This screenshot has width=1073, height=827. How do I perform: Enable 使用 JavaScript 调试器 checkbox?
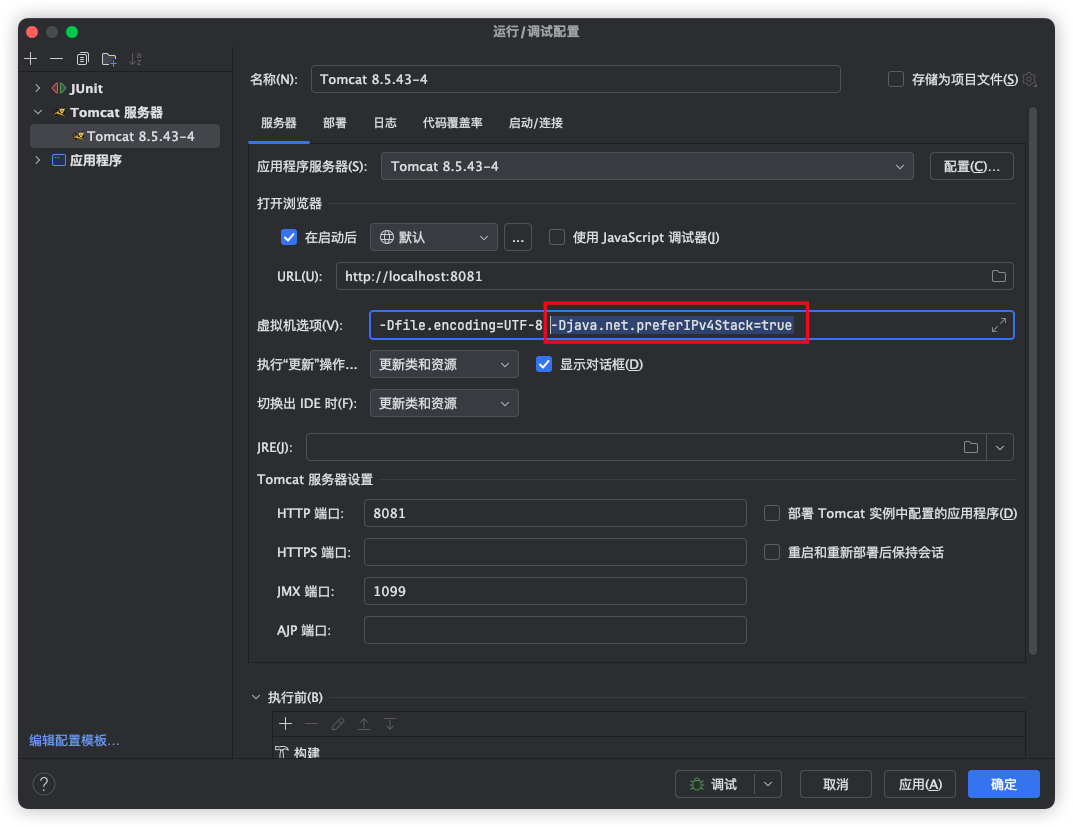[557, 237]
